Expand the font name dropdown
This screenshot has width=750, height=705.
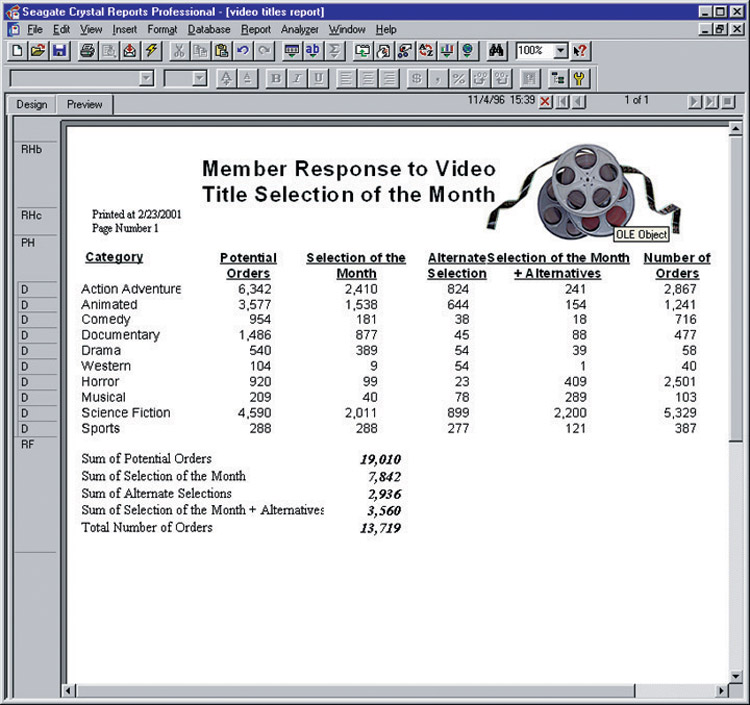(x=147, y=78)
